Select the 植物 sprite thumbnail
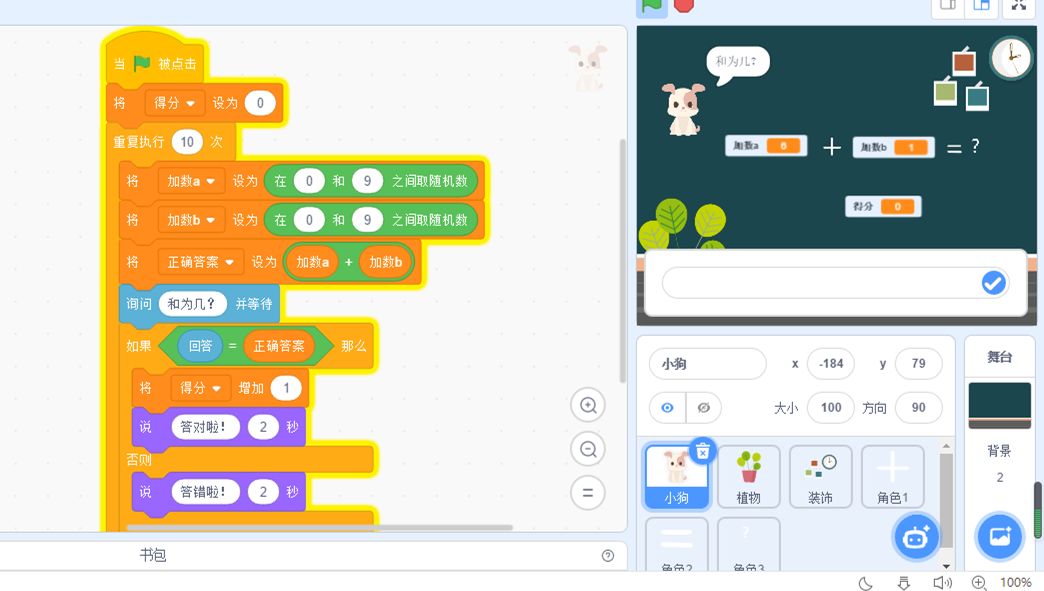Viewport: 1044px width, 591px height. [748, 477]
